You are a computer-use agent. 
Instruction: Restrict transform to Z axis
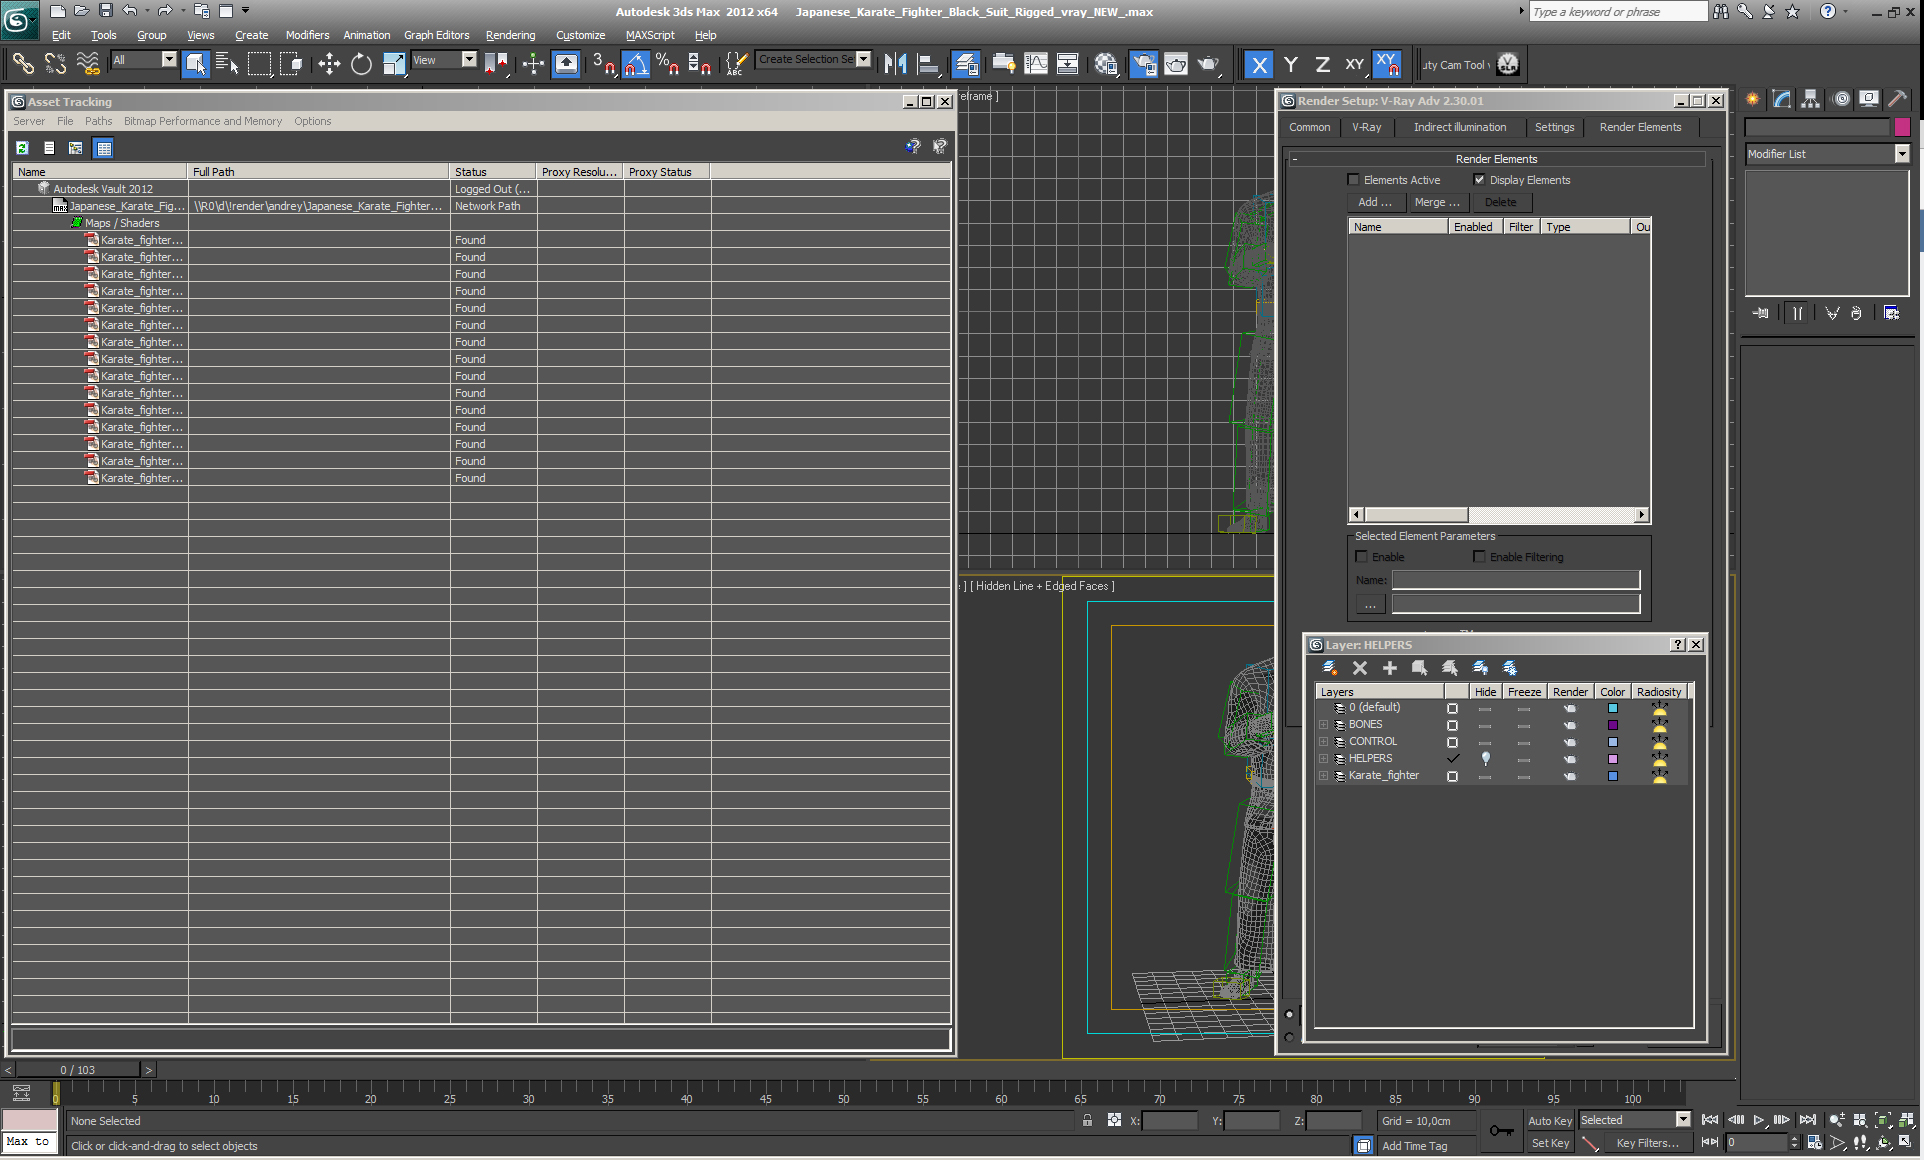pos(1322,65)
